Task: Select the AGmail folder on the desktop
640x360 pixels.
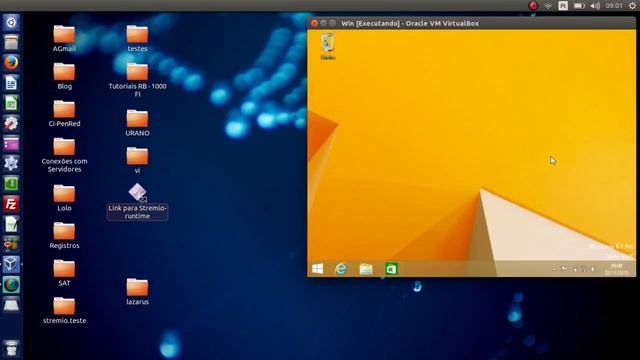Action: [64, 38]
